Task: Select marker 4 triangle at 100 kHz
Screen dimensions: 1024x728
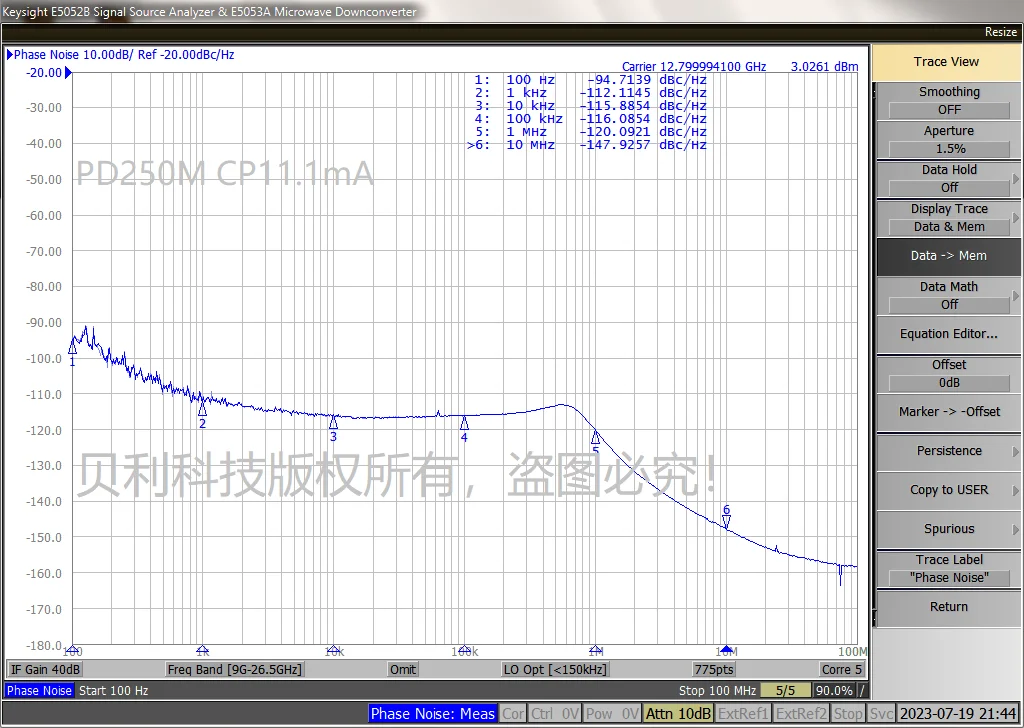Action: point(464,423)
